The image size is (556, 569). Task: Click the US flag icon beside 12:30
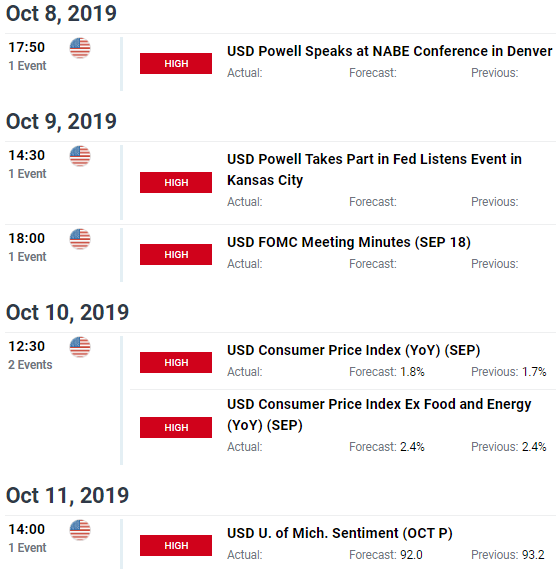click(x=80, y=347)
